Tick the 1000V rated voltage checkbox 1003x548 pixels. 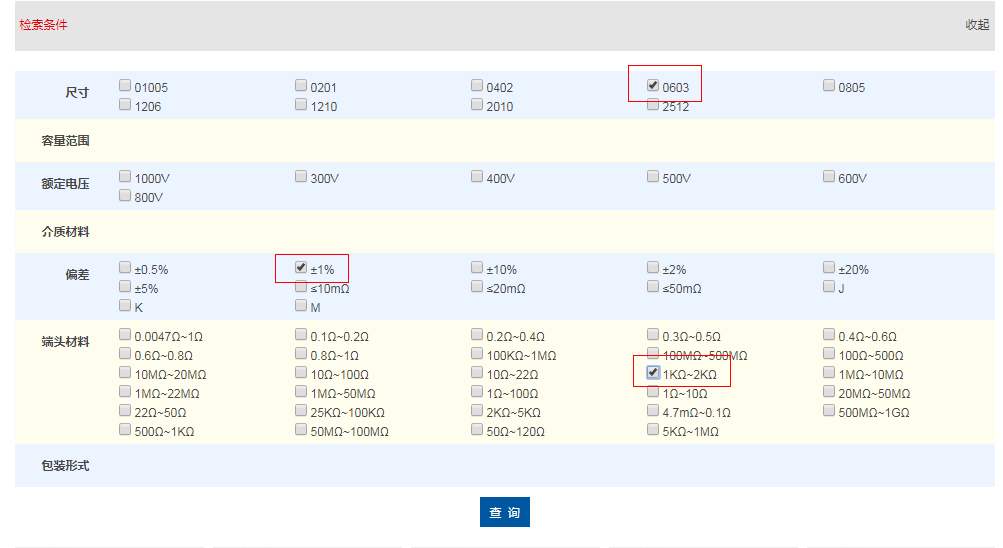[x=125, y=177]
